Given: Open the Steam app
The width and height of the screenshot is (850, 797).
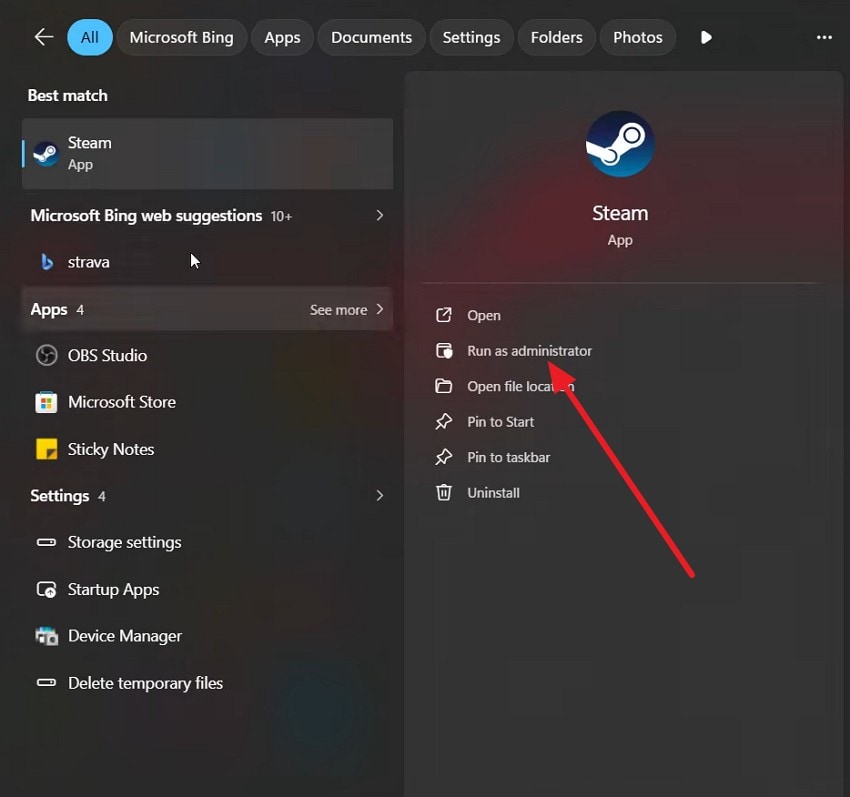Looking at the screenshot, I should pyautogui.click(x=484, y=316).
